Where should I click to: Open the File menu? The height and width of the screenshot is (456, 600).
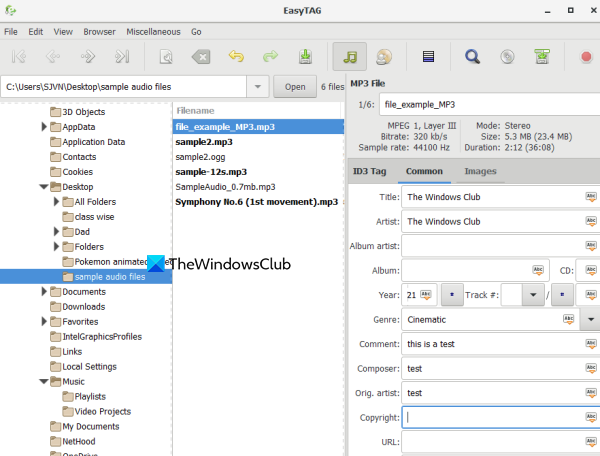coord(11,32)
